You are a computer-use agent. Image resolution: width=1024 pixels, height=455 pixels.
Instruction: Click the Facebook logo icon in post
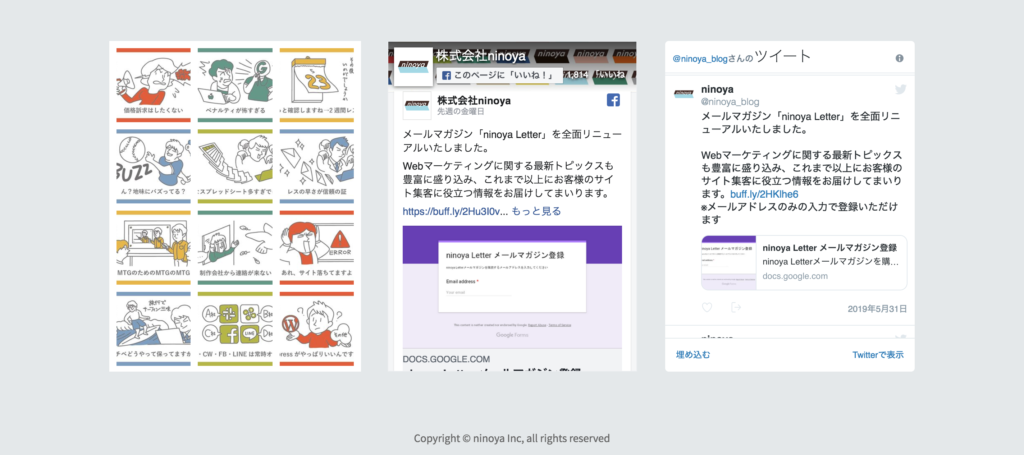613,101
